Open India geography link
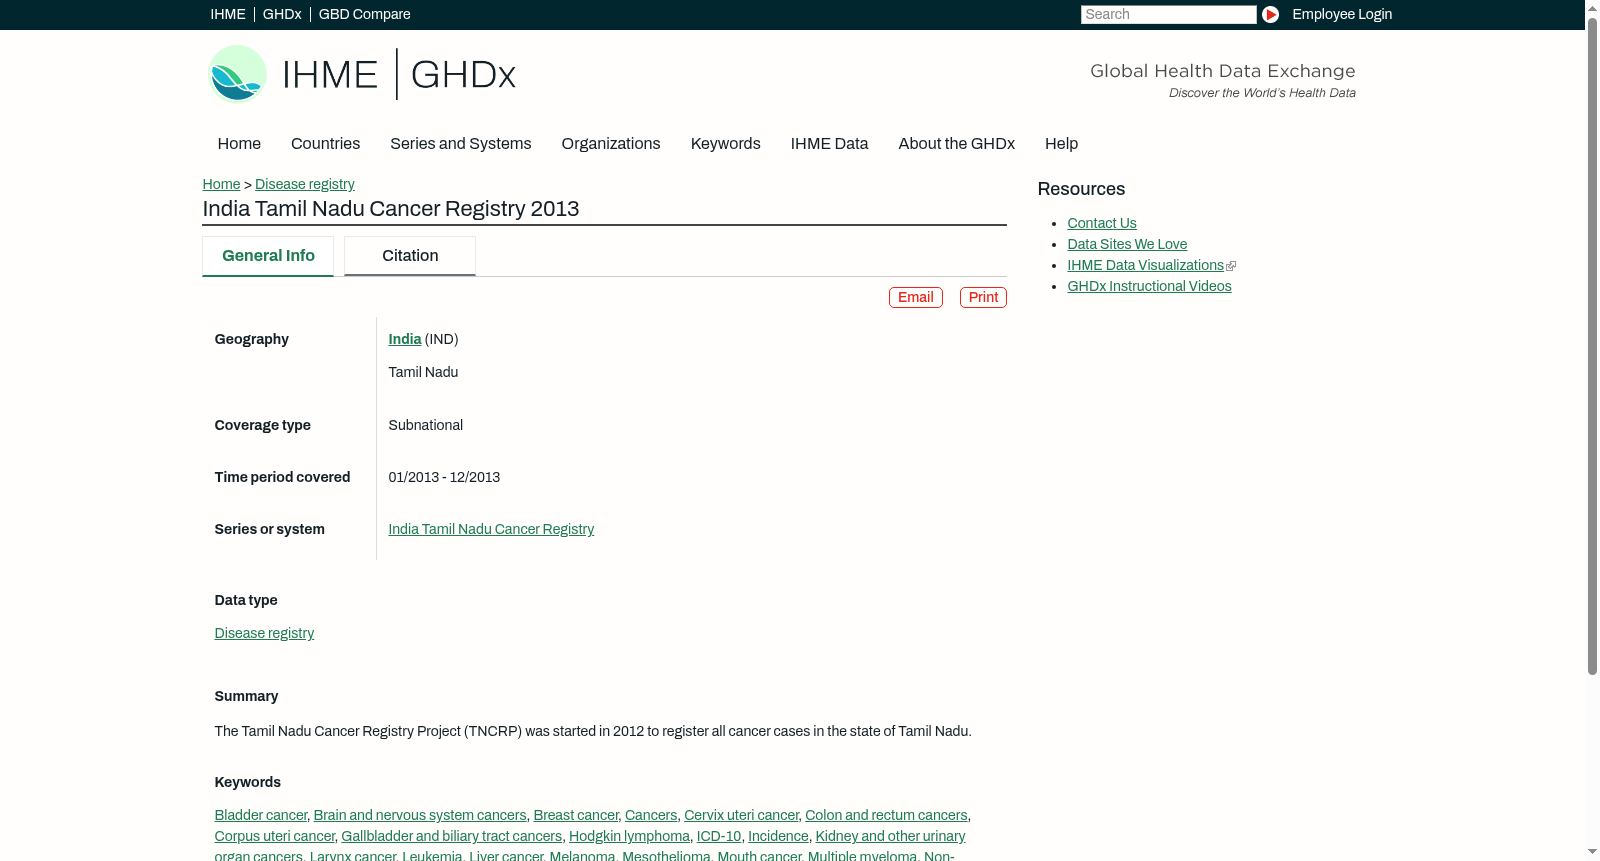The image size is (1600, 861). point(405,339)
